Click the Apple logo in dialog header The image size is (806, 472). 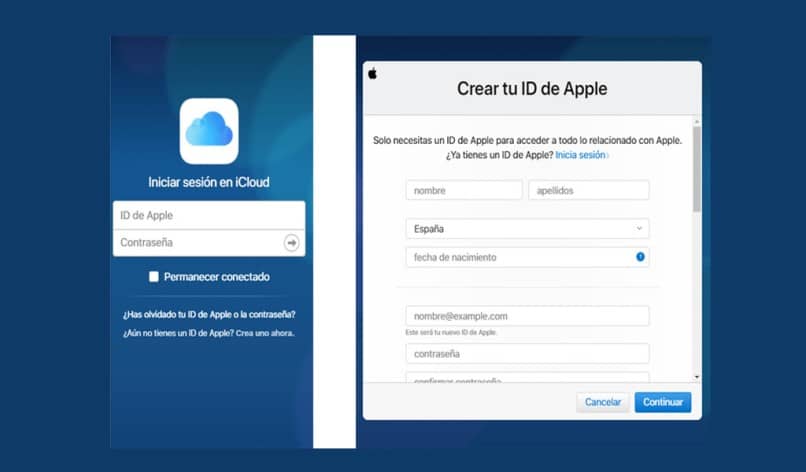click(373, 74)
